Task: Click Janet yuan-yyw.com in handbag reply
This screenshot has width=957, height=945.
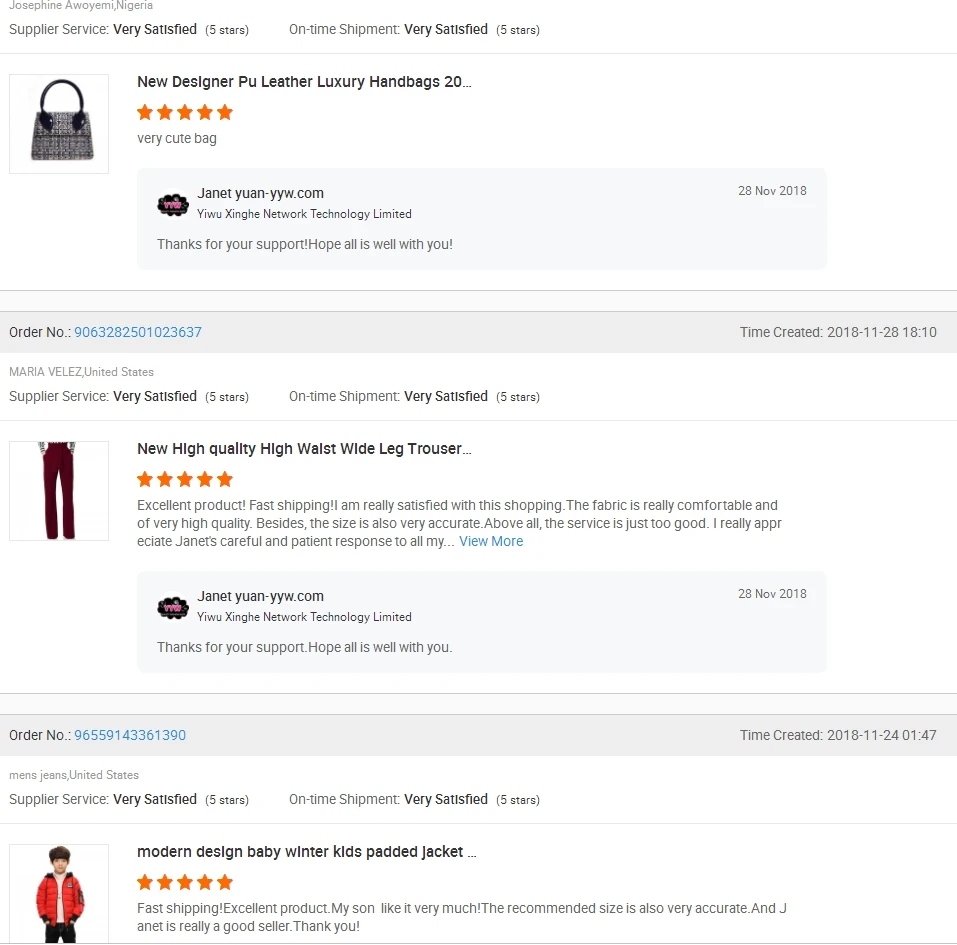Action: point(260,193)
